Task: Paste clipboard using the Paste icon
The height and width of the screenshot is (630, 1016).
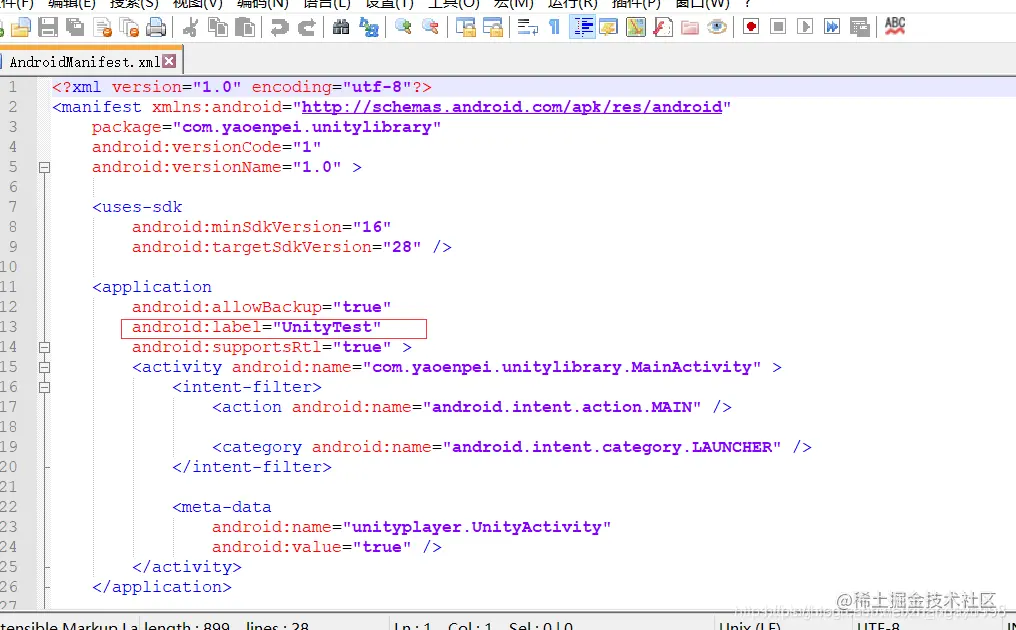Action: [x=245, y=27]
